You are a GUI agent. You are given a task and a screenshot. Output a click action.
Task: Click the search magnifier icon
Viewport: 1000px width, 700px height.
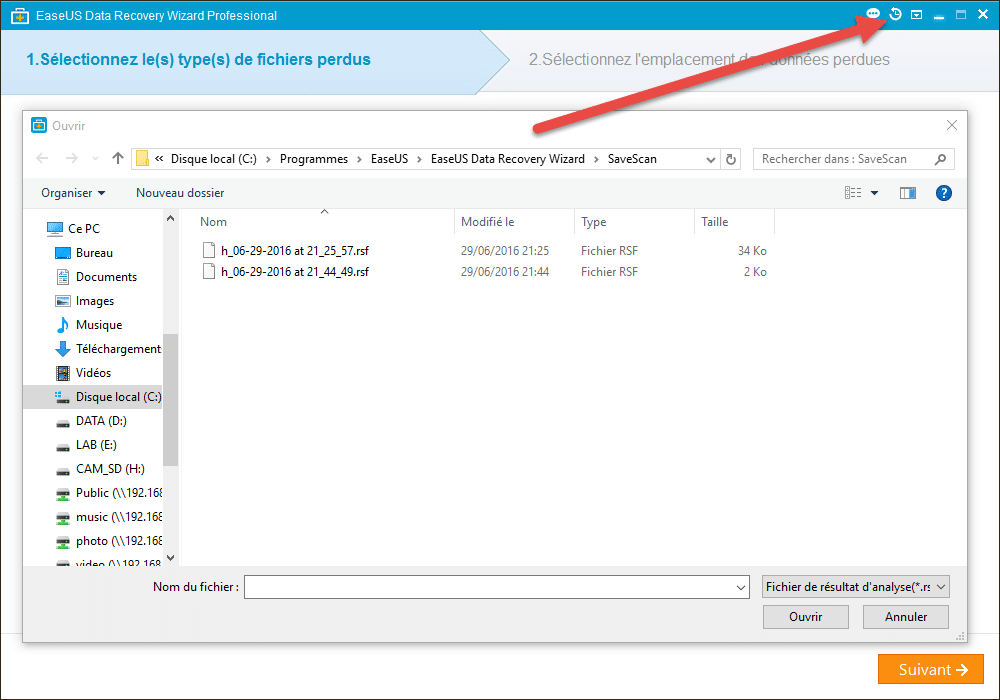tap(940, 159)
